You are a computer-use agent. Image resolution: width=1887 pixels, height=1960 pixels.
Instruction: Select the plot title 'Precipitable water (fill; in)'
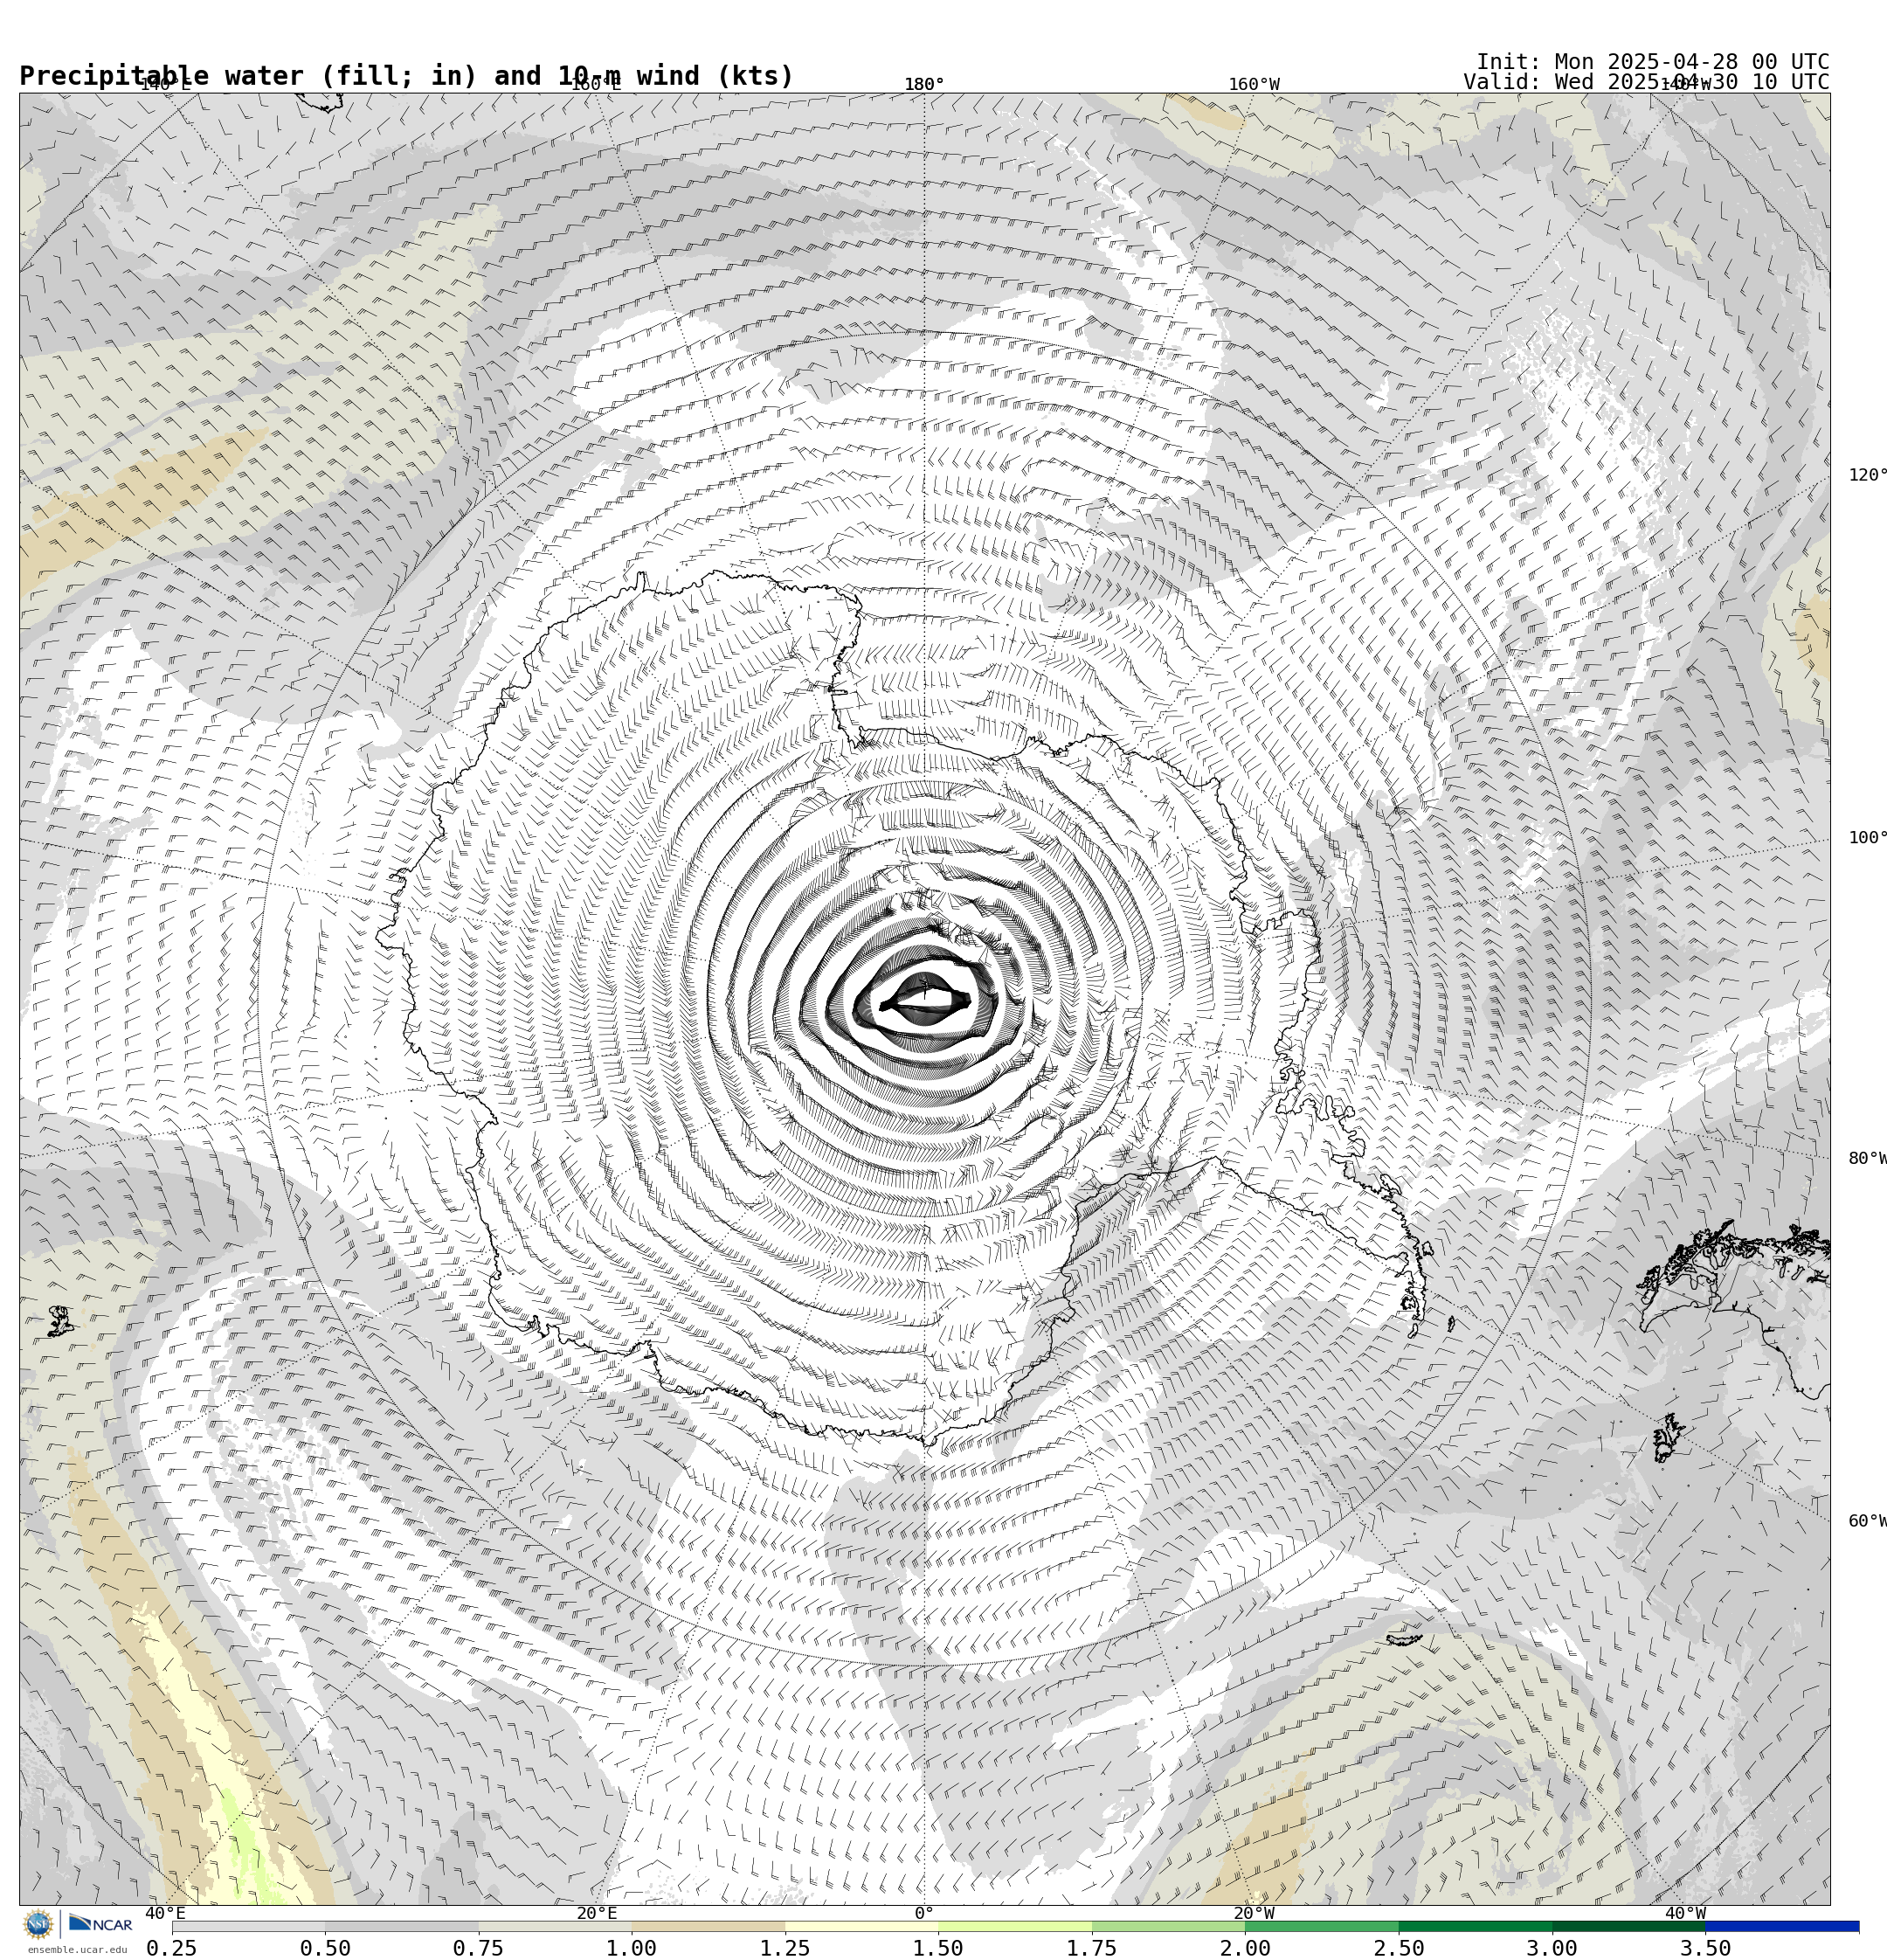[x=249, y=76]
